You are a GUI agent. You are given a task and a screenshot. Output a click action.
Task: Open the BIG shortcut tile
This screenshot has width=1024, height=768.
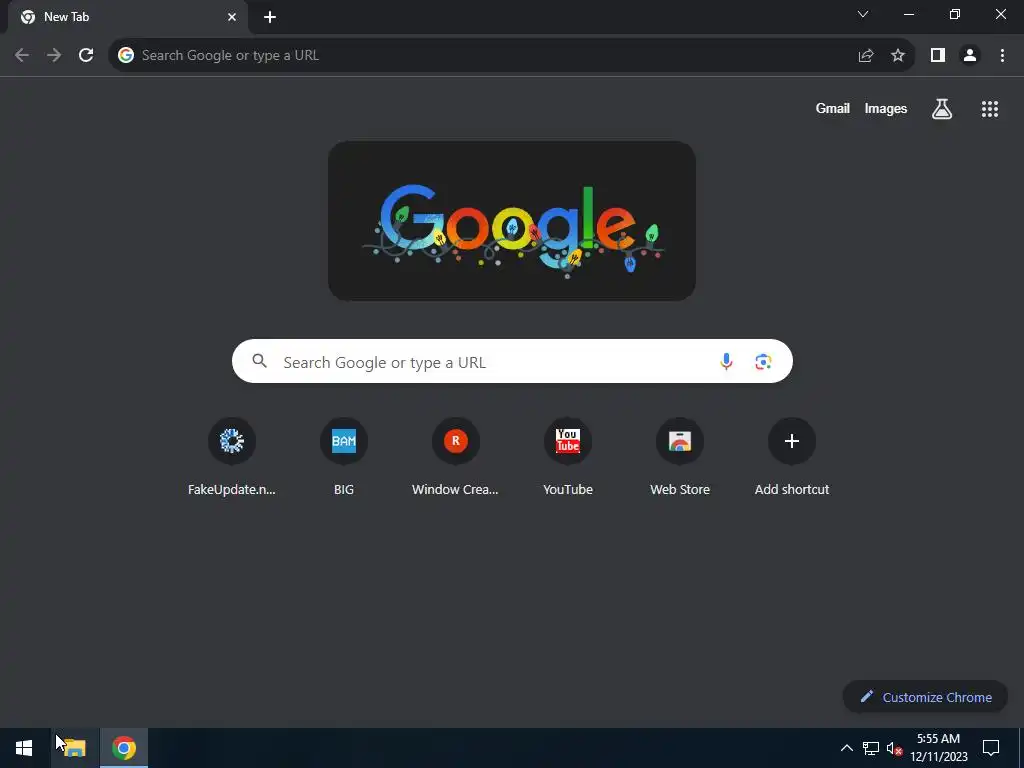click(x=344, y=457)
